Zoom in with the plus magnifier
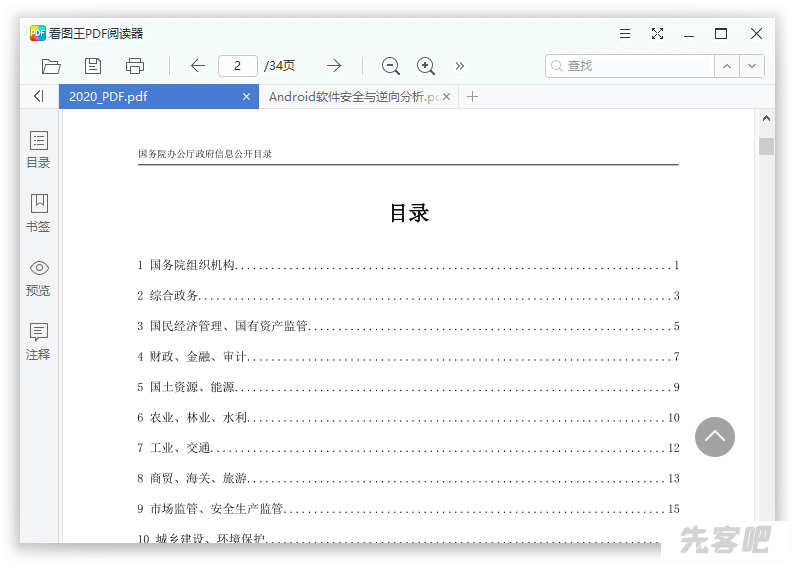This screenshot has height=565, width=795. (x=426, y=66)
